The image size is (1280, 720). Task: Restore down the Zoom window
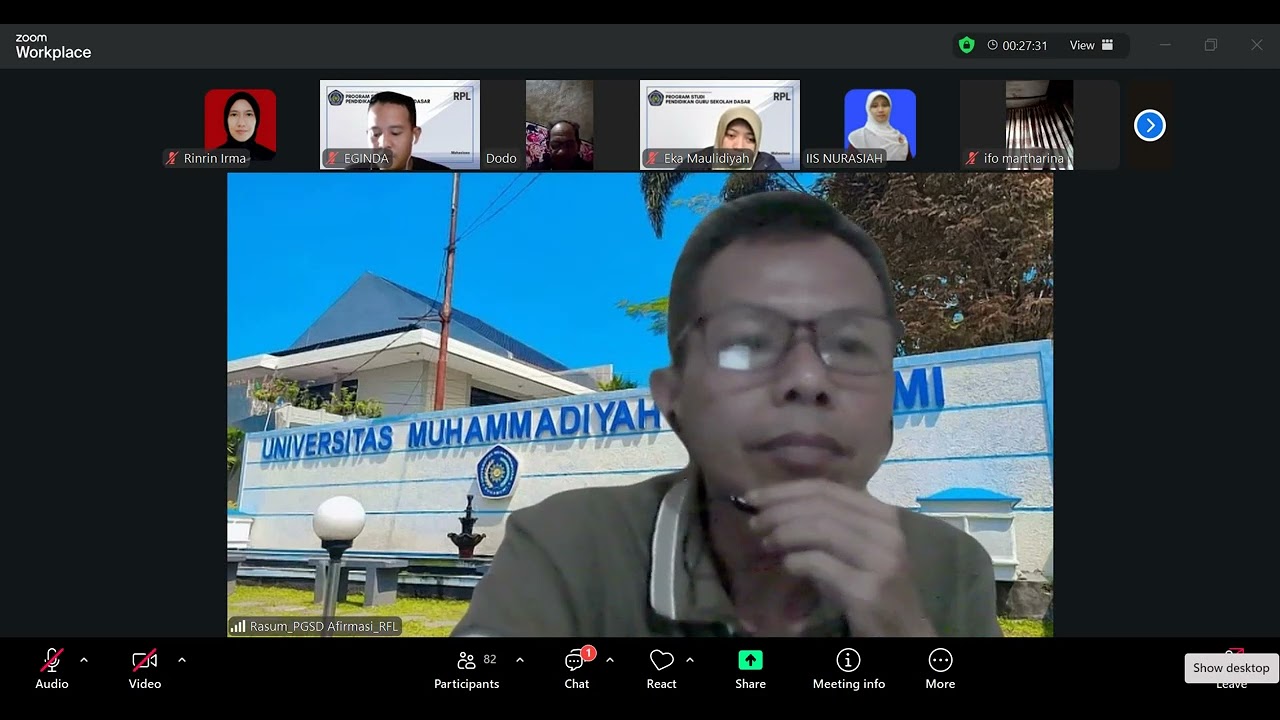point(1211,45)
